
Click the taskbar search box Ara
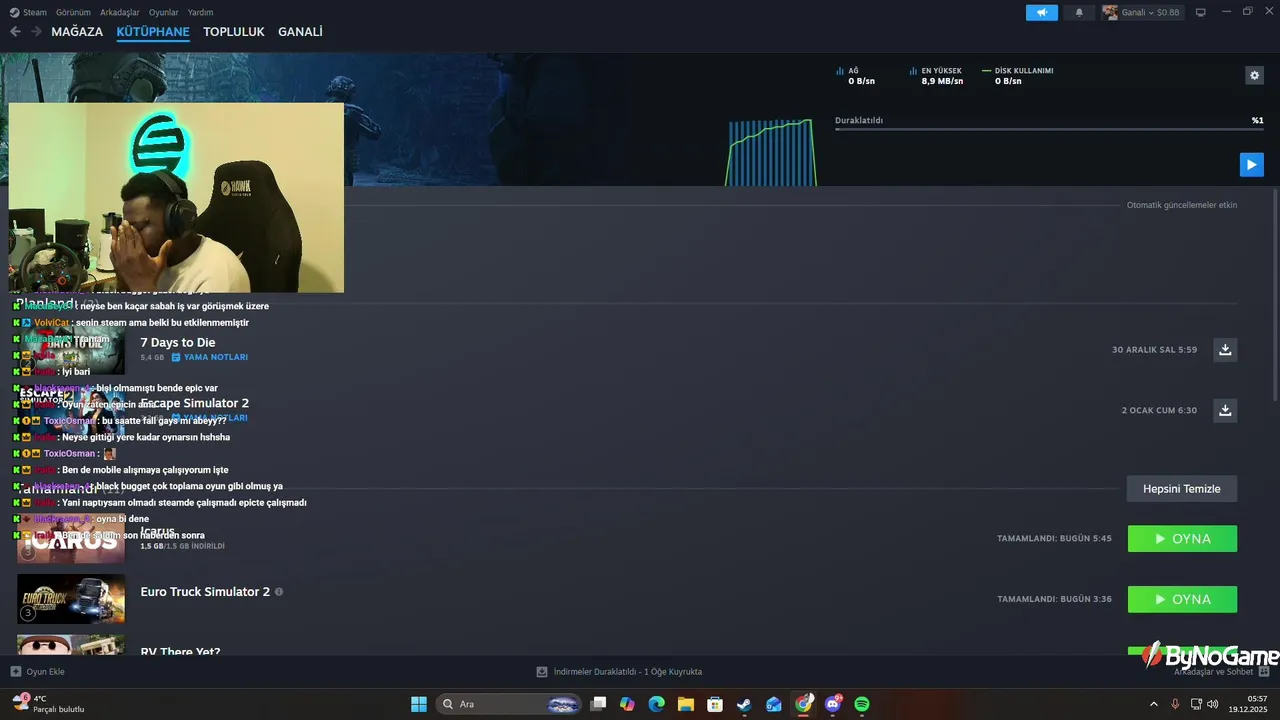(510, 704)
